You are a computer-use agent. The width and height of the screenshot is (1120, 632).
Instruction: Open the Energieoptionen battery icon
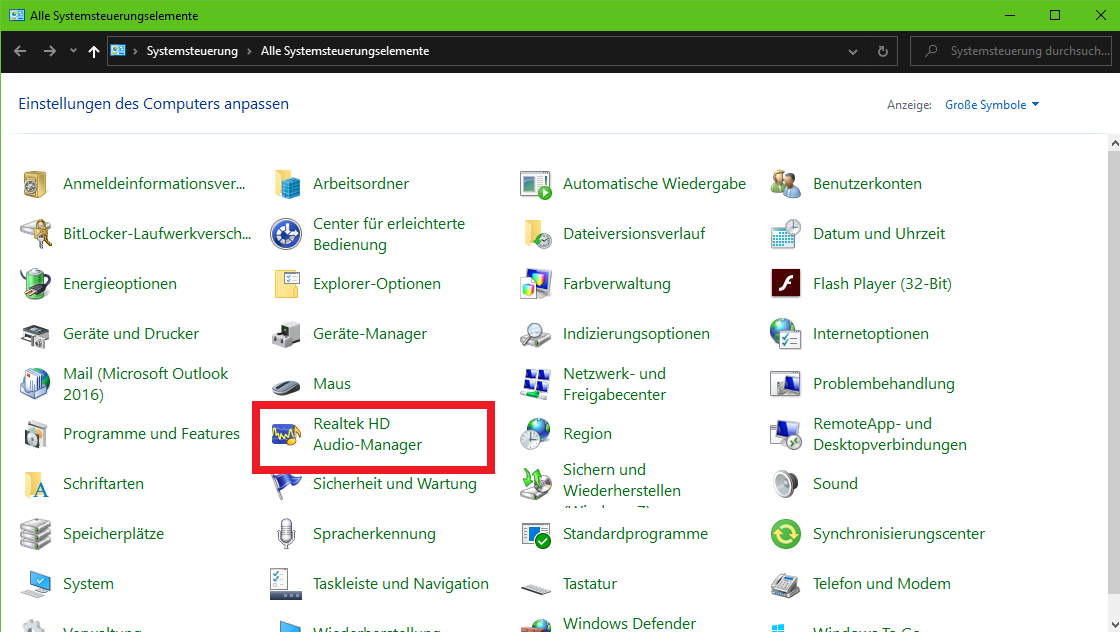pyautogui.click(x=35, y=284)
